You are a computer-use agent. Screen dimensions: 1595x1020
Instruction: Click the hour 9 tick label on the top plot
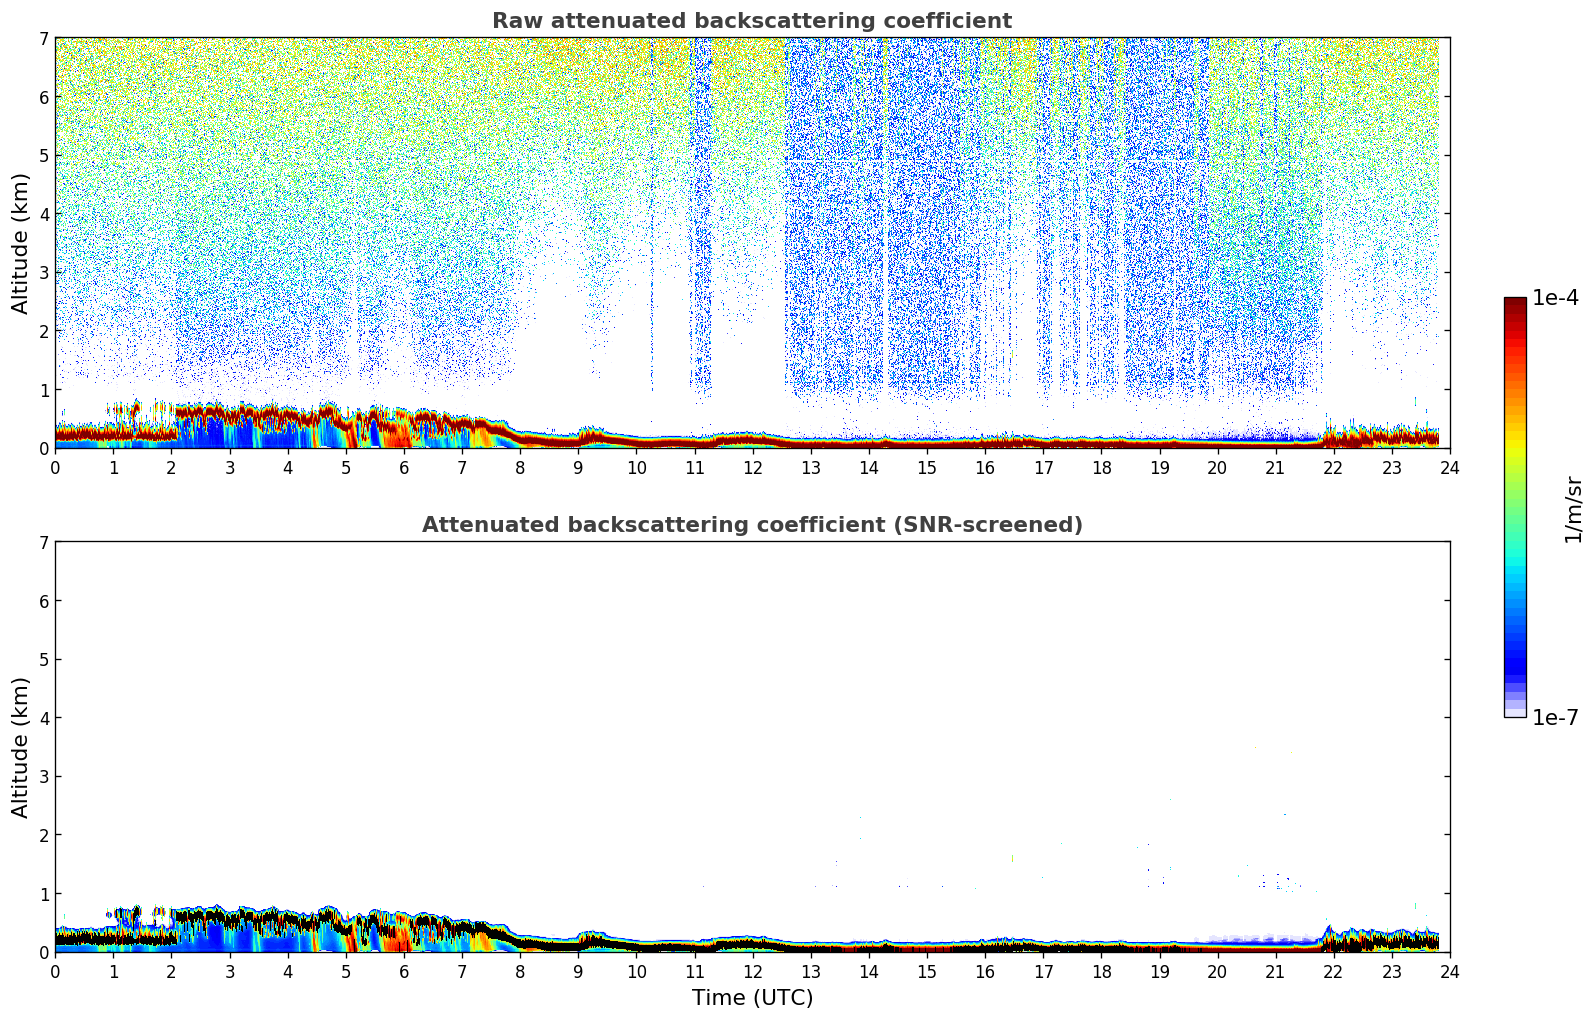click(578, 467)
